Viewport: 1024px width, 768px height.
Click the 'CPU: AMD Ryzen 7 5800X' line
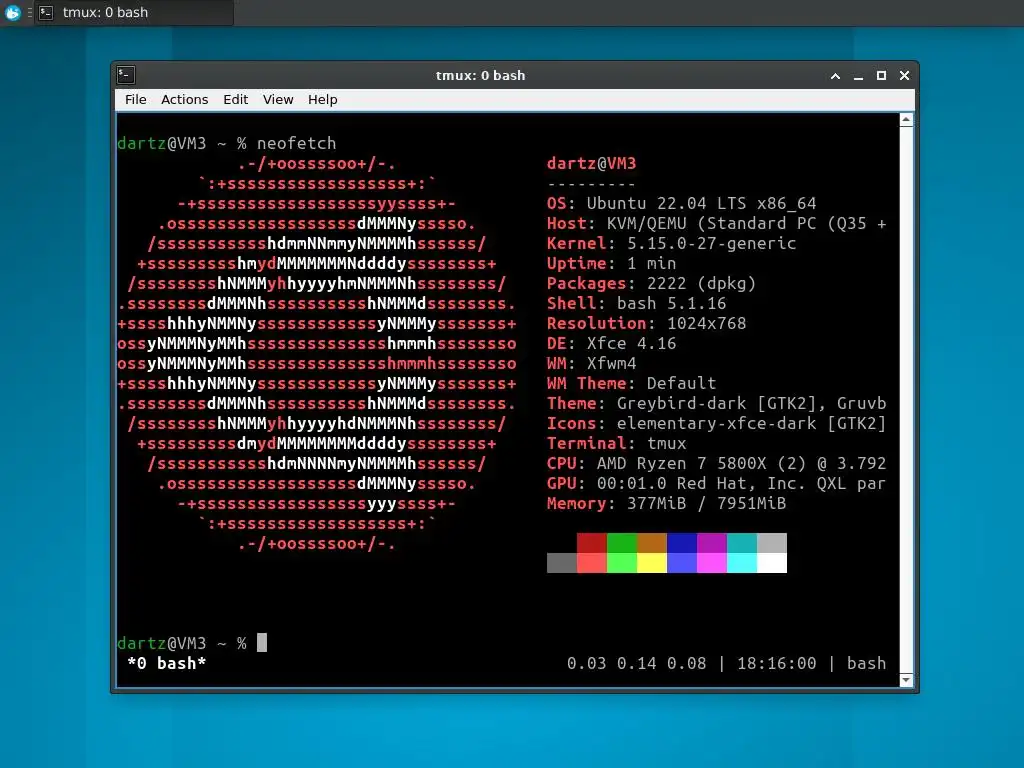click(716, 464)
